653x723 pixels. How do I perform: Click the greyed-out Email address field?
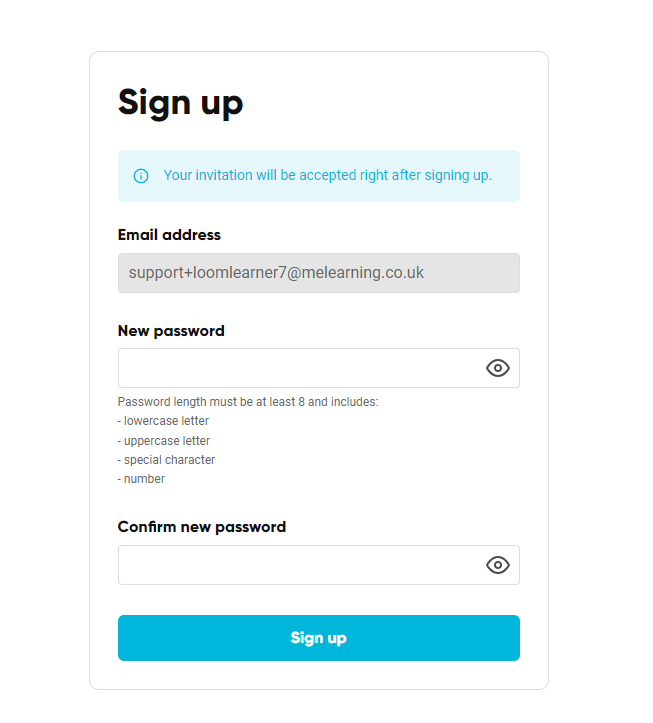point(319,273)
